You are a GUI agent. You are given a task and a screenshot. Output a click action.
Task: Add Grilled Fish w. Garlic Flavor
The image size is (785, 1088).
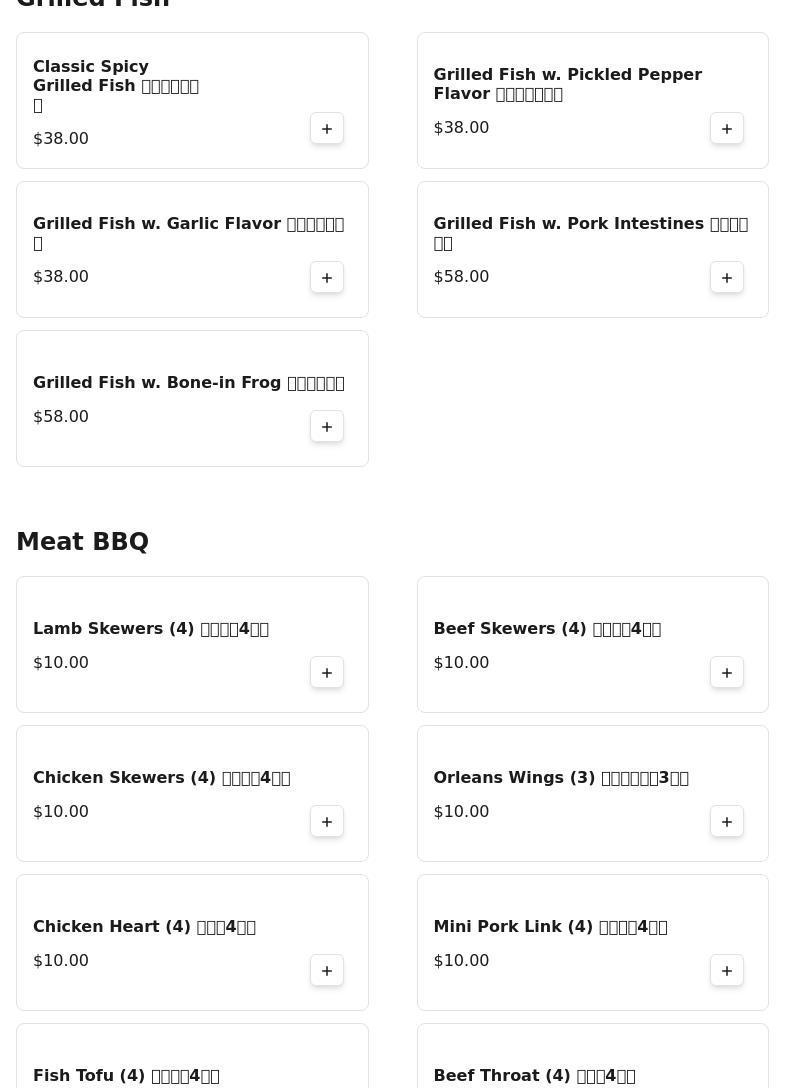327,278
